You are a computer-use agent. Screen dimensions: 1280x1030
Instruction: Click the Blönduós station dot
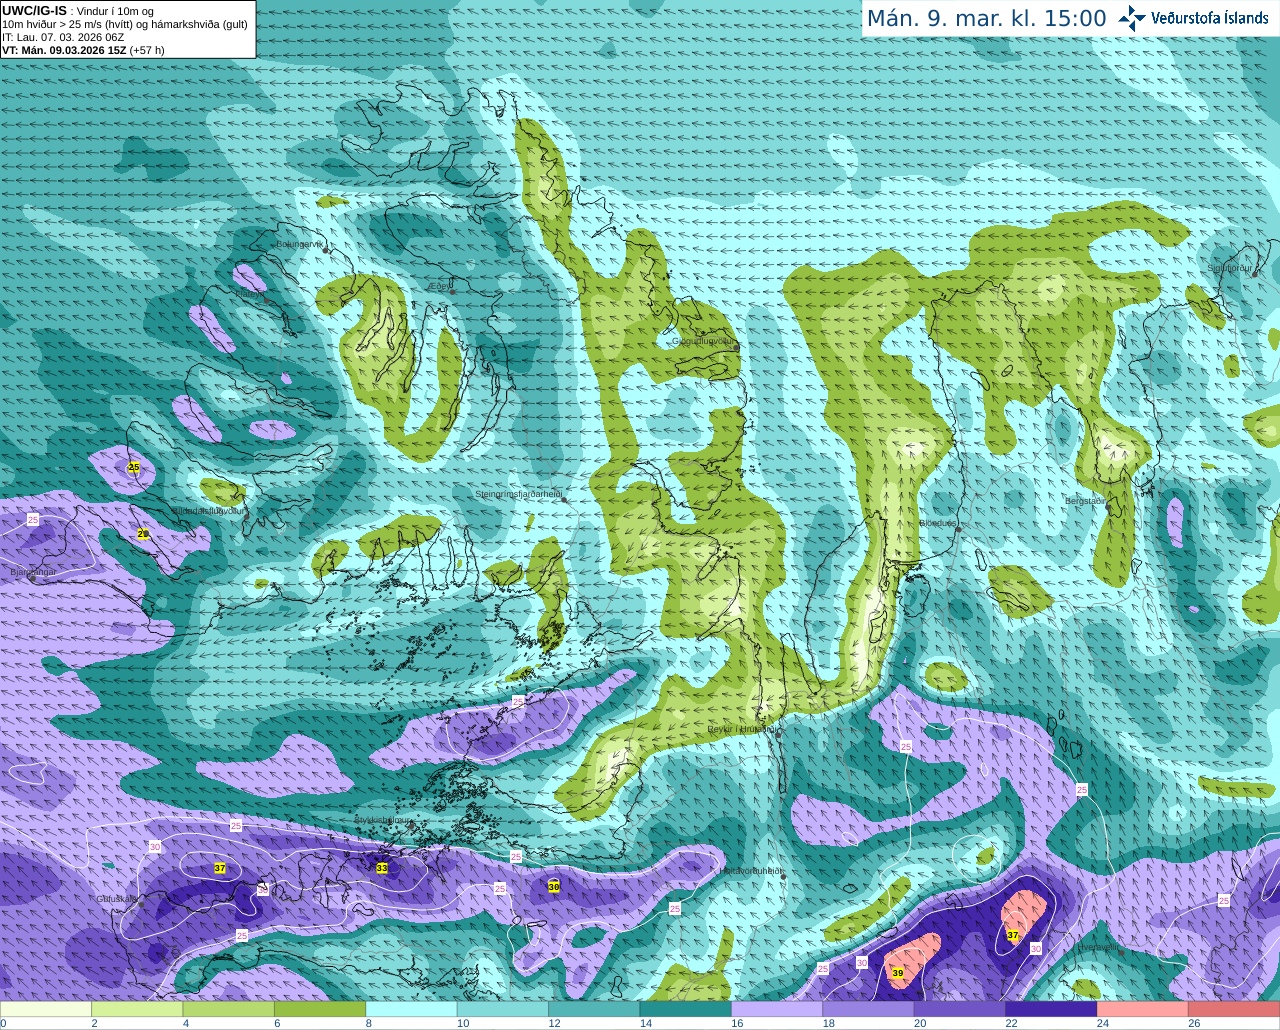pyautogui.click(x=958, y=530)
